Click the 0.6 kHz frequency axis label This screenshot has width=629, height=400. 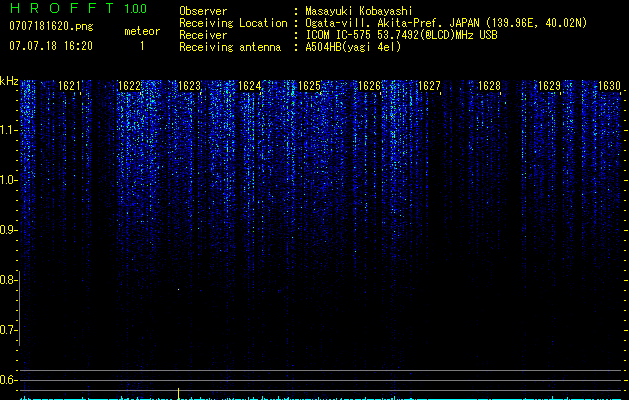coord(8,380)
